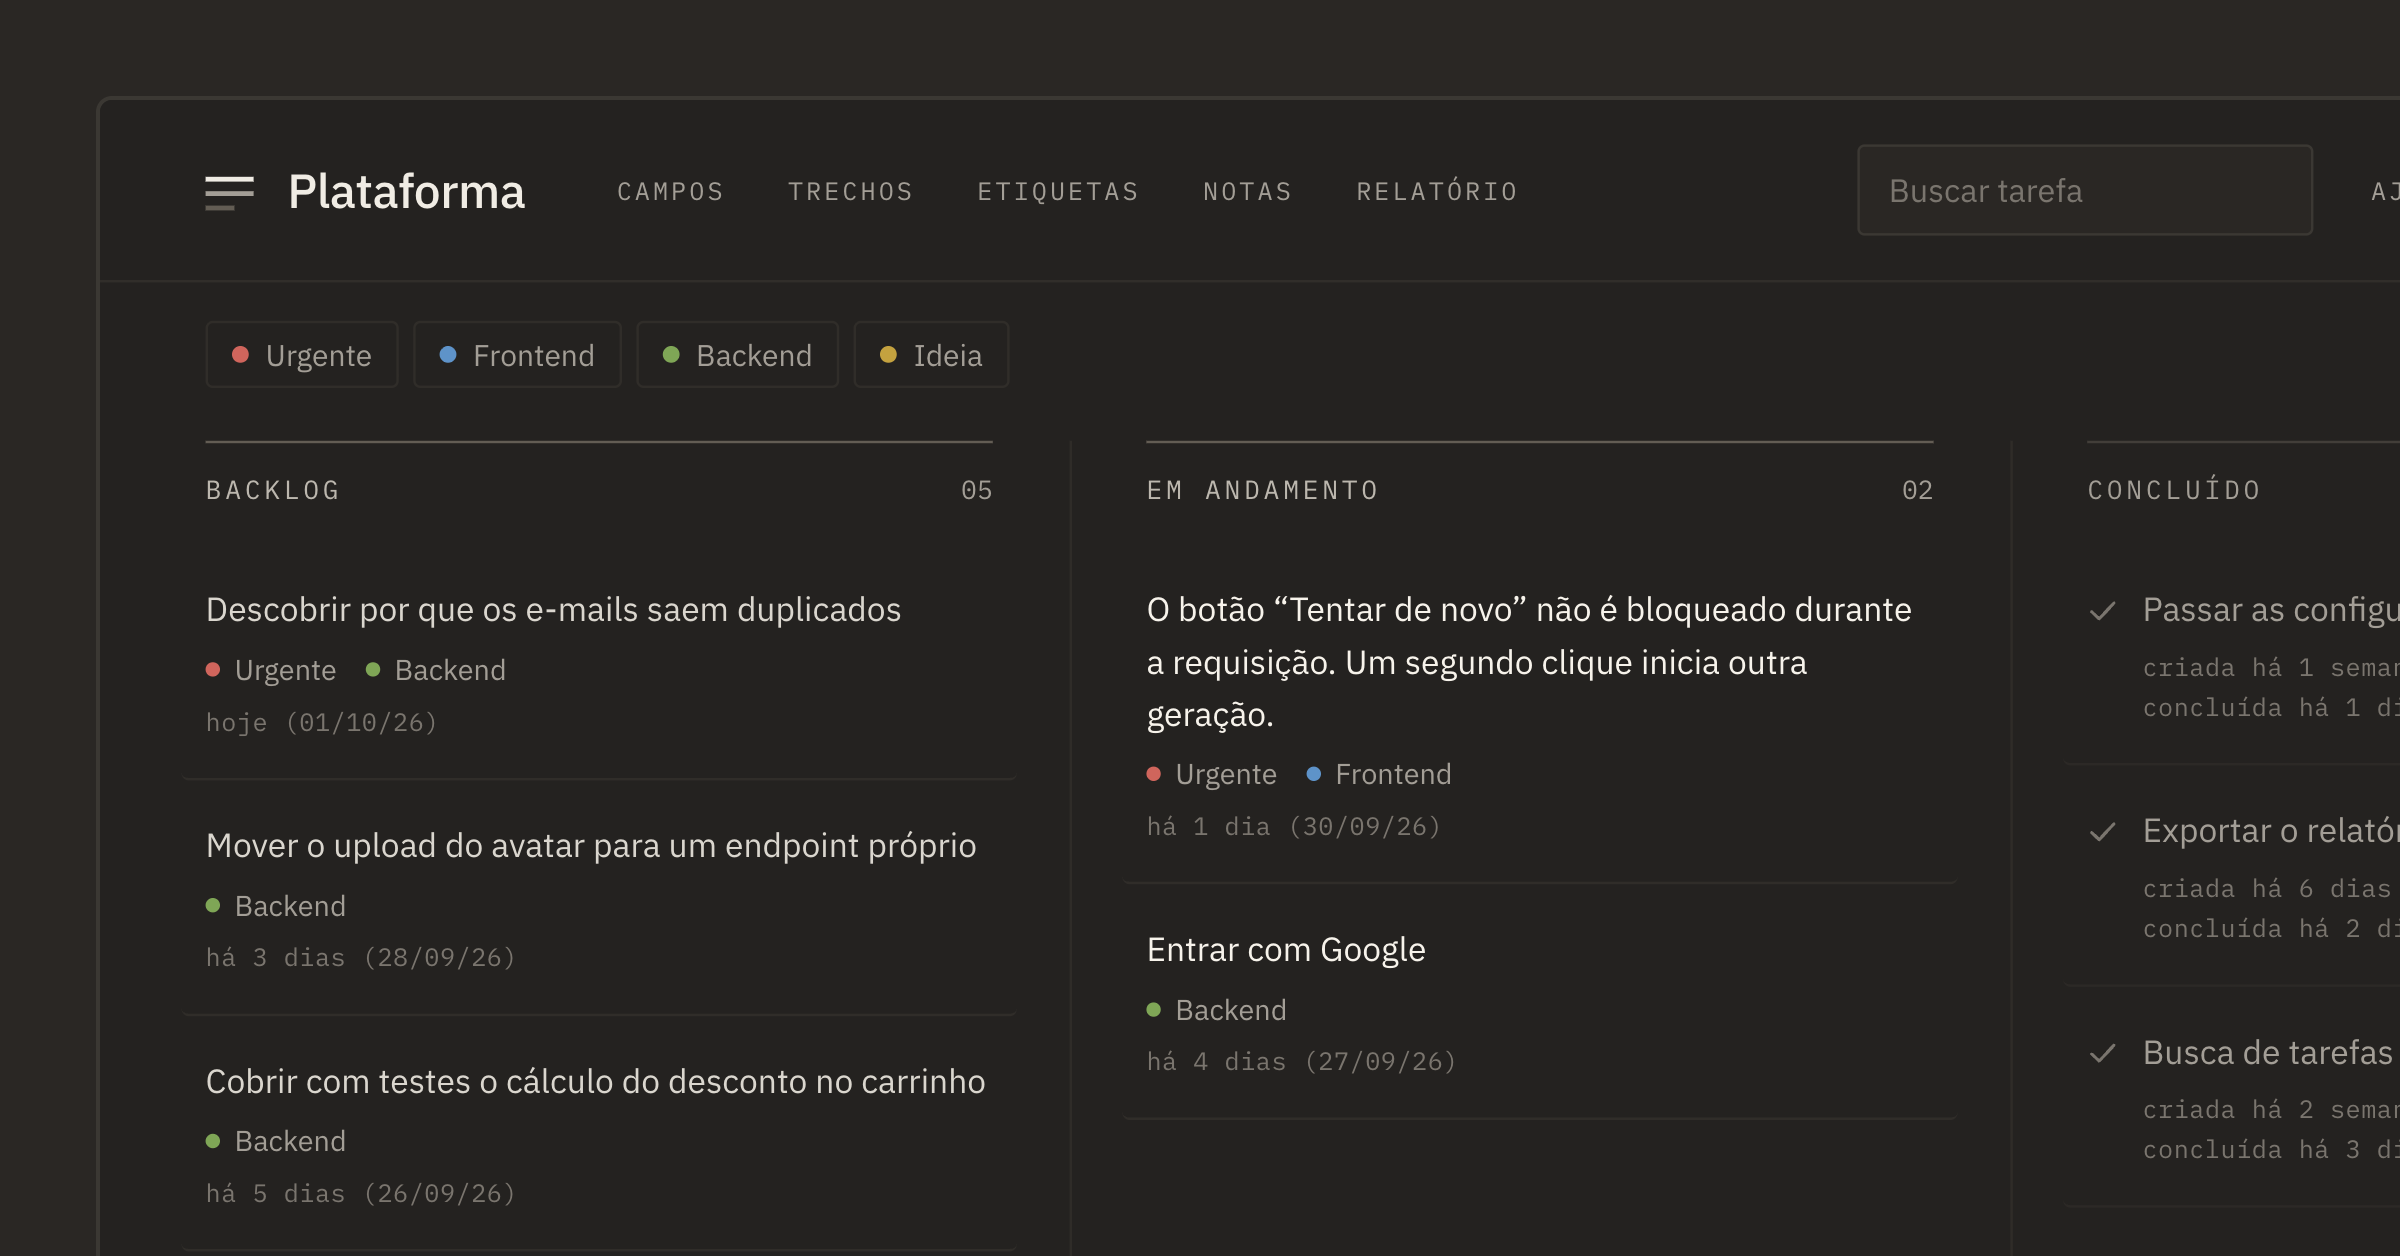This screenshot has width=2400, height=1256.
Task: Click the date há 5 dias (26/09/26)
Action: click(360, 1193)
